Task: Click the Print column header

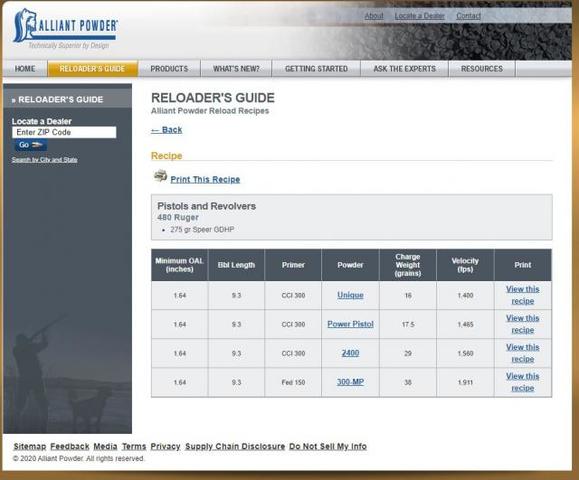Action: (x=523, y=265)
